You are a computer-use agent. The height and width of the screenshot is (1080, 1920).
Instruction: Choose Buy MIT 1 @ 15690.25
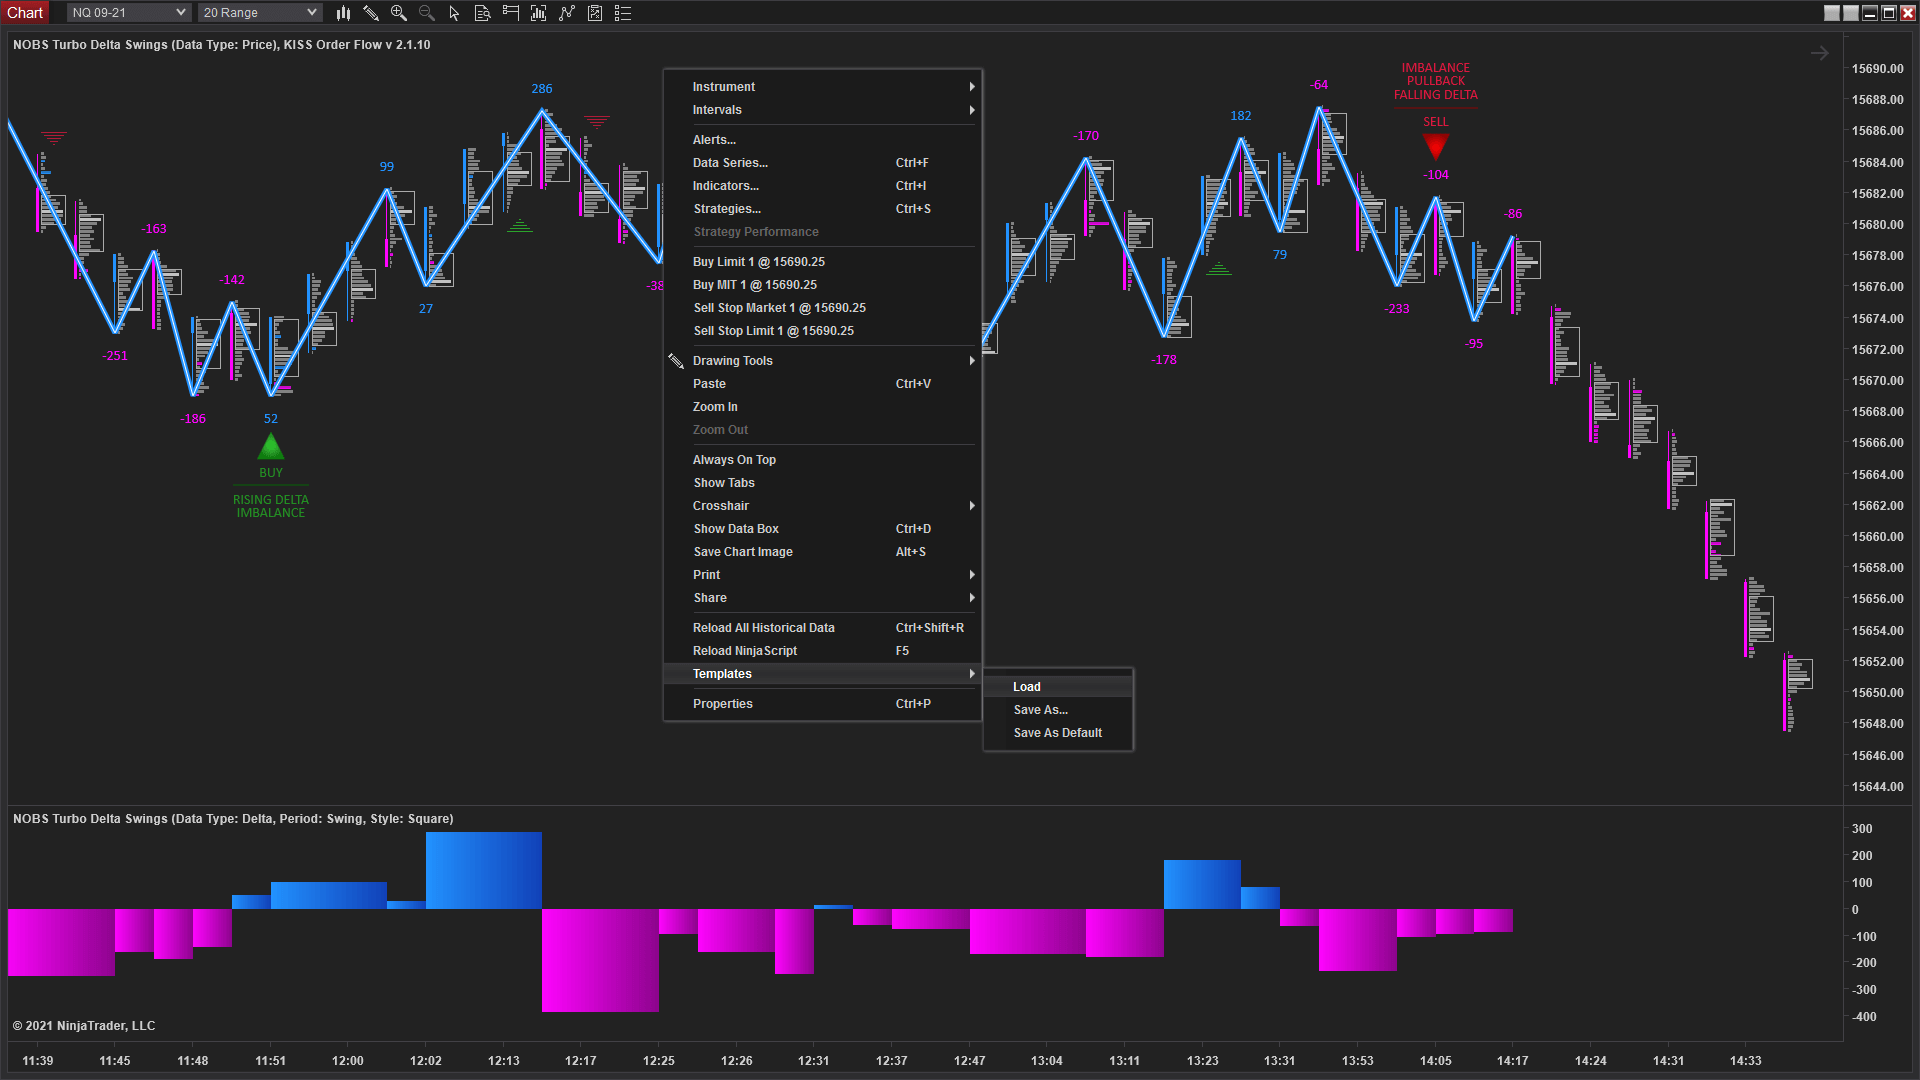point(823,285)
